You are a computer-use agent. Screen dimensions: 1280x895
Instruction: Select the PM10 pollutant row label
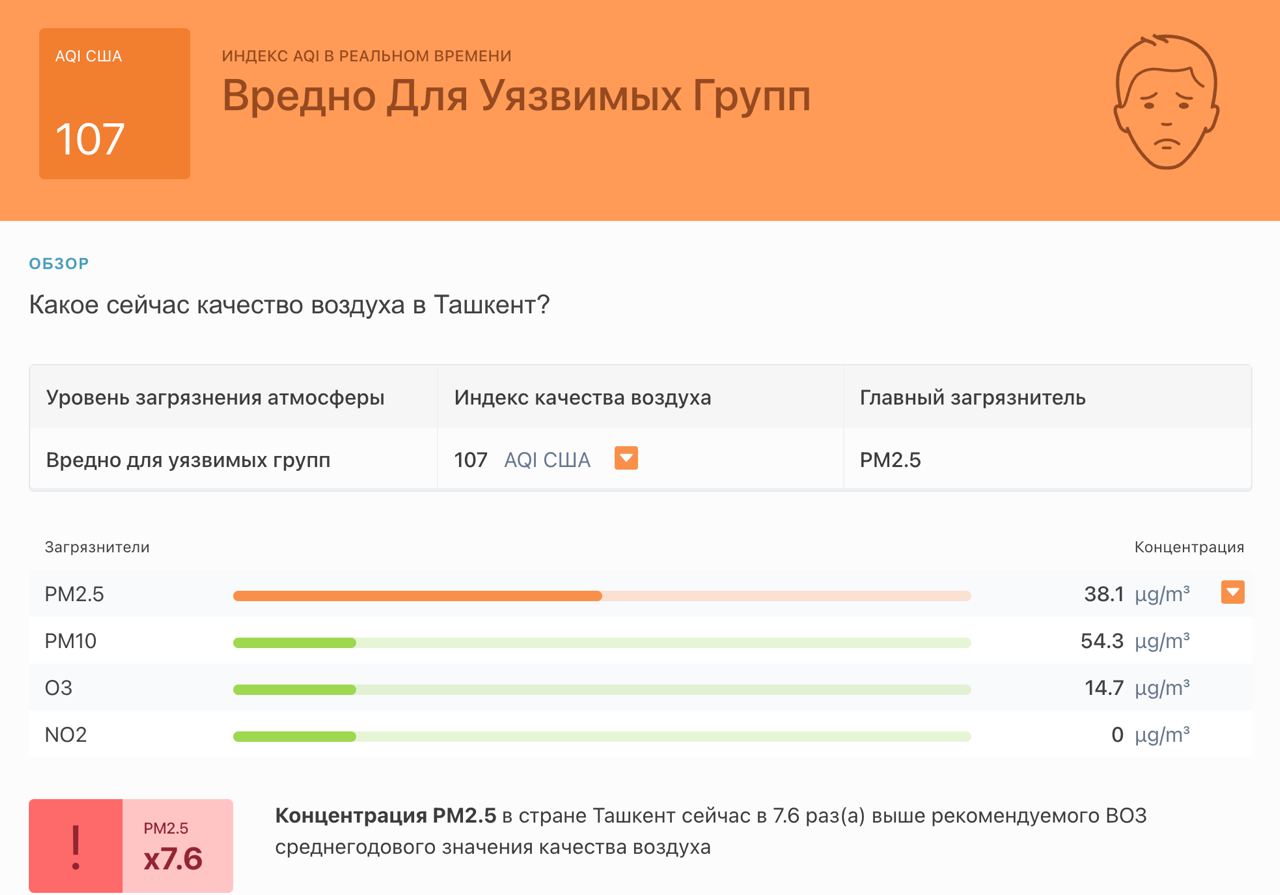71,641
